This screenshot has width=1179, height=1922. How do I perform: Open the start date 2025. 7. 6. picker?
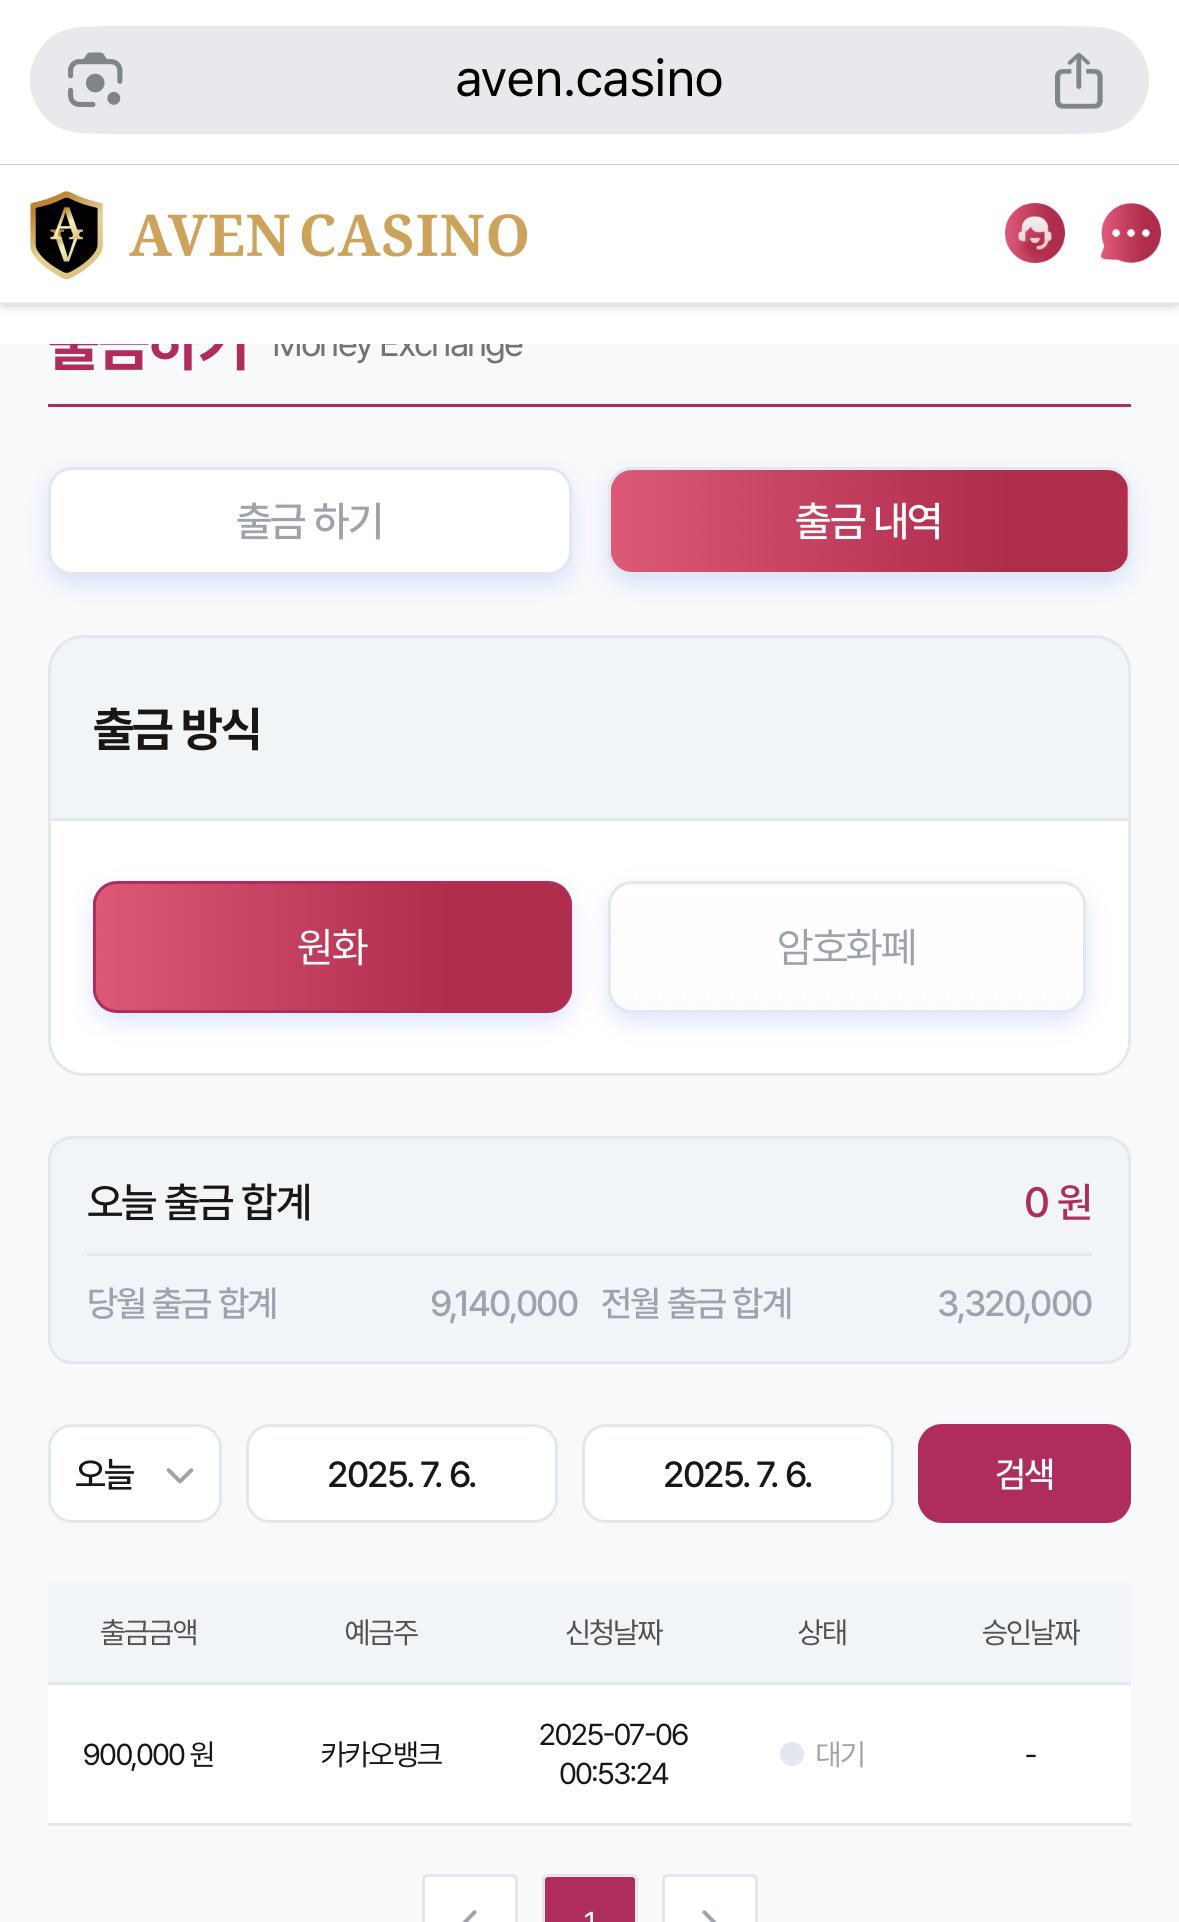(402, 1474)
